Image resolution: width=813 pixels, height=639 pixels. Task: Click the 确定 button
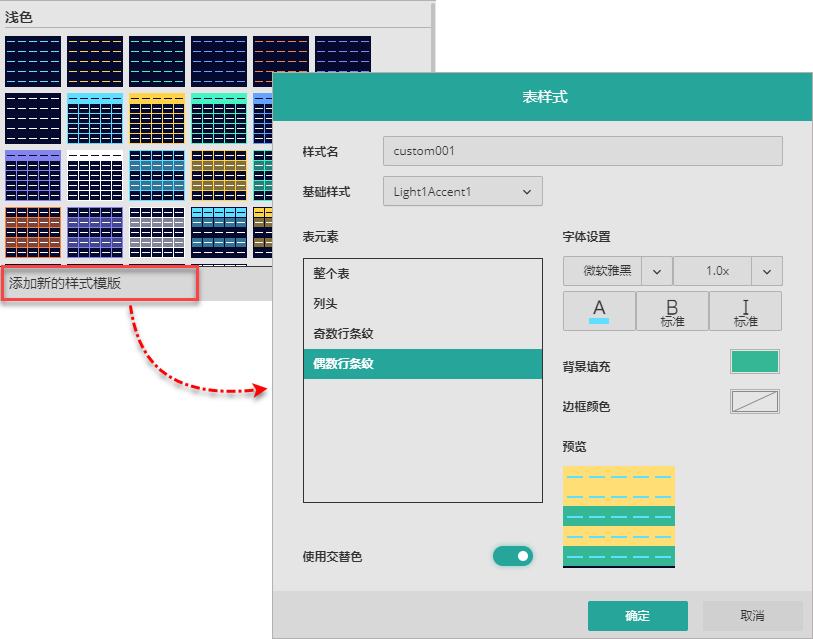point(637,616)
